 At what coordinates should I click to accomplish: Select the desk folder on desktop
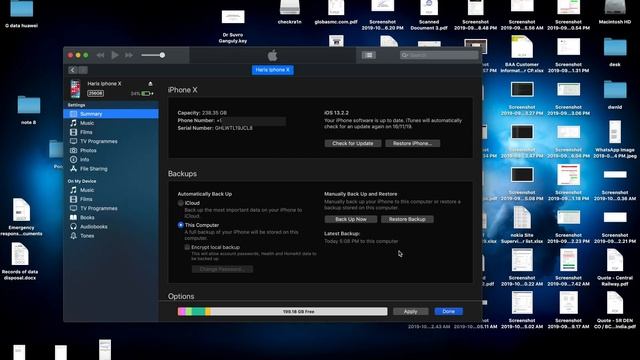[x=615, y=52]
